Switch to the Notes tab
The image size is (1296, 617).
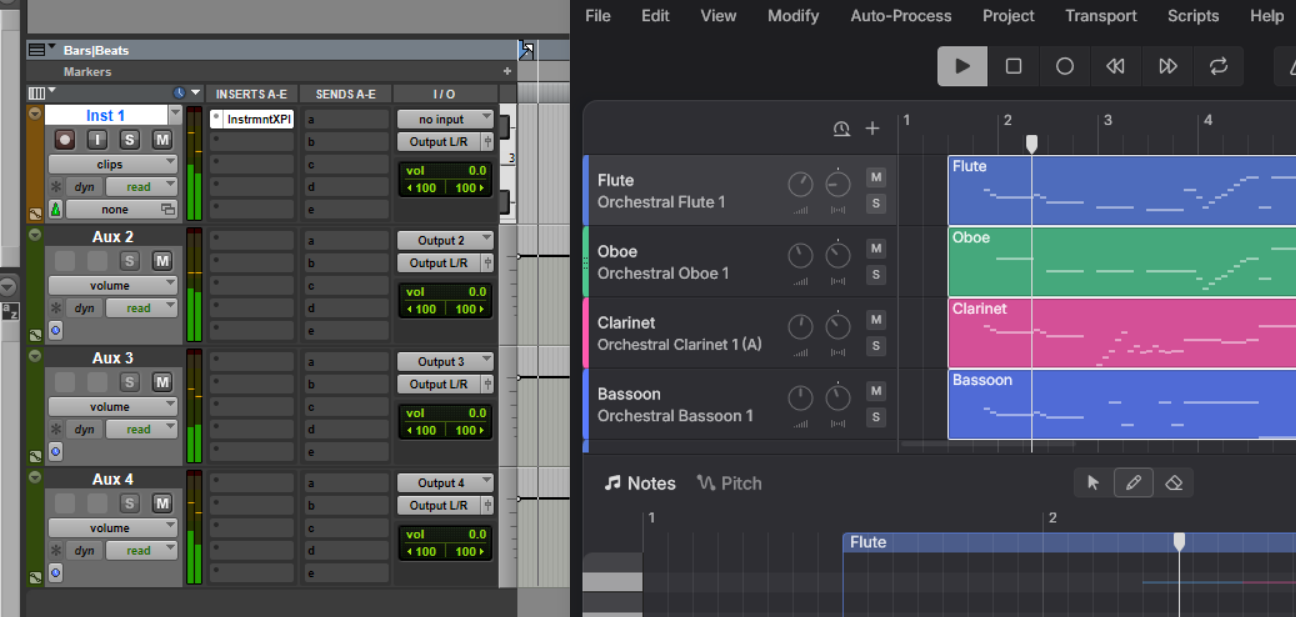click(x=640, y=483)
